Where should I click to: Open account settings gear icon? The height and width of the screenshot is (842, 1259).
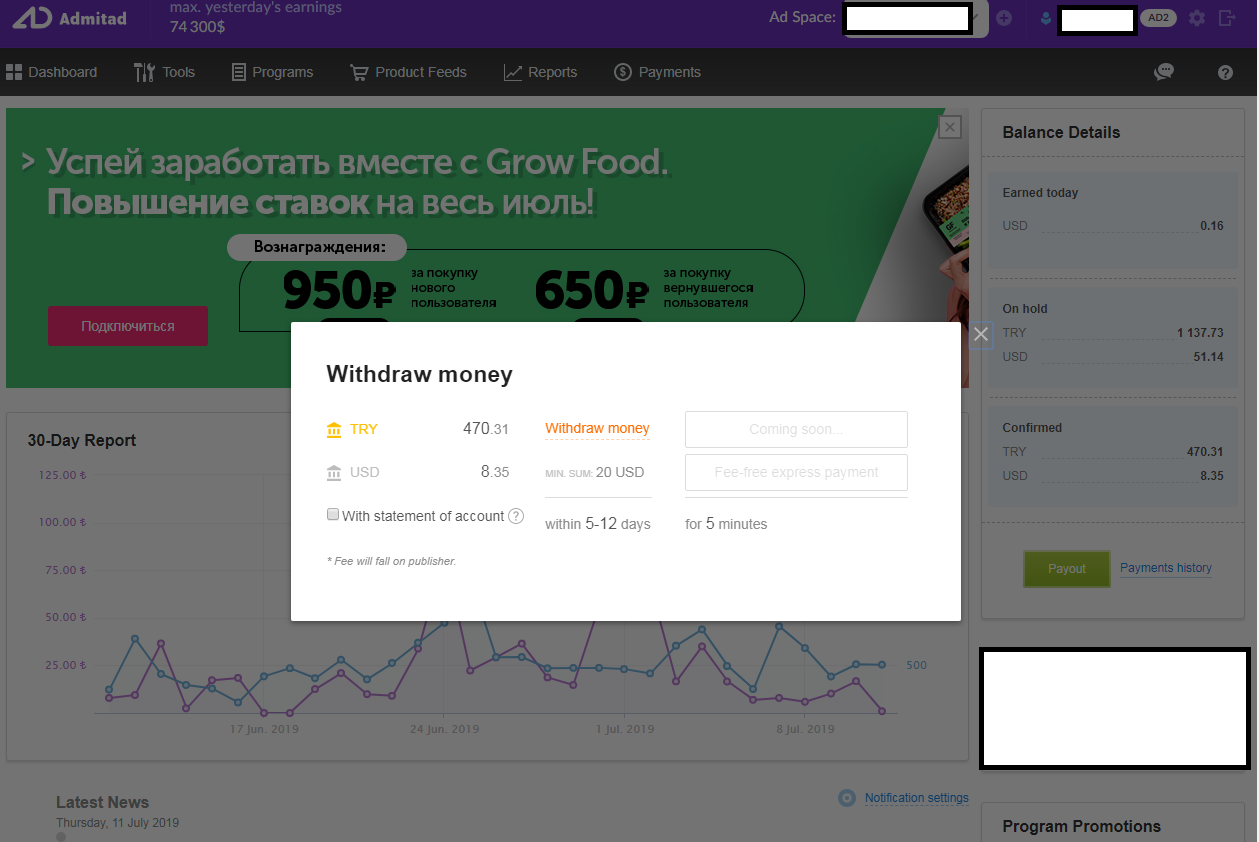(1197, 18)
